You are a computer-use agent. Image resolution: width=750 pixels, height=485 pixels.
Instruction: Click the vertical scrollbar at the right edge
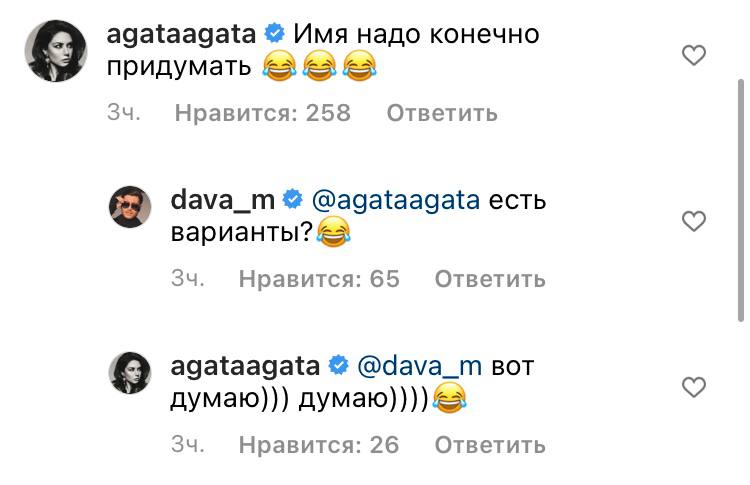[741, 200]
